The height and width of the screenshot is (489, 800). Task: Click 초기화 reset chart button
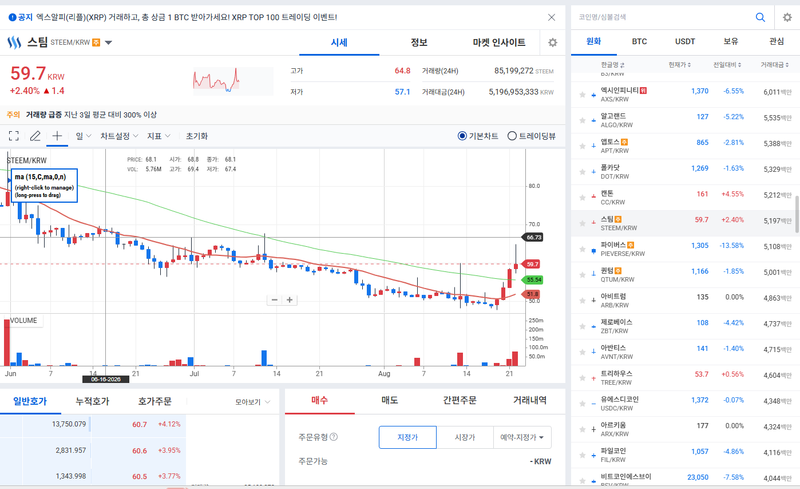tap(196, 136)
